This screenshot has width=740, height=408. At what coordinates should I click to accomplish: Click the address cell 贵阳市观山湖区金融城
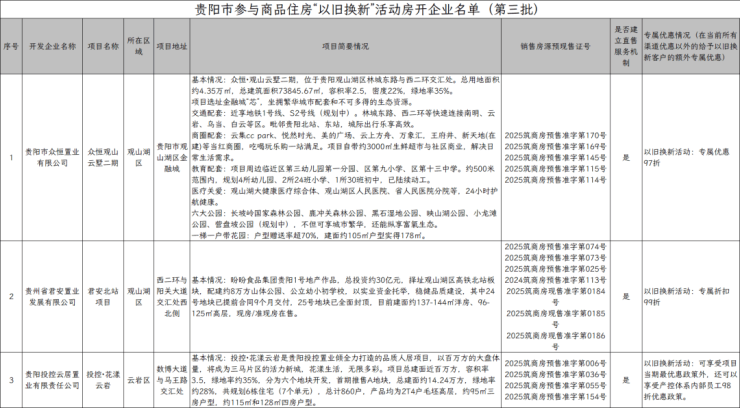tap(172, 158)
